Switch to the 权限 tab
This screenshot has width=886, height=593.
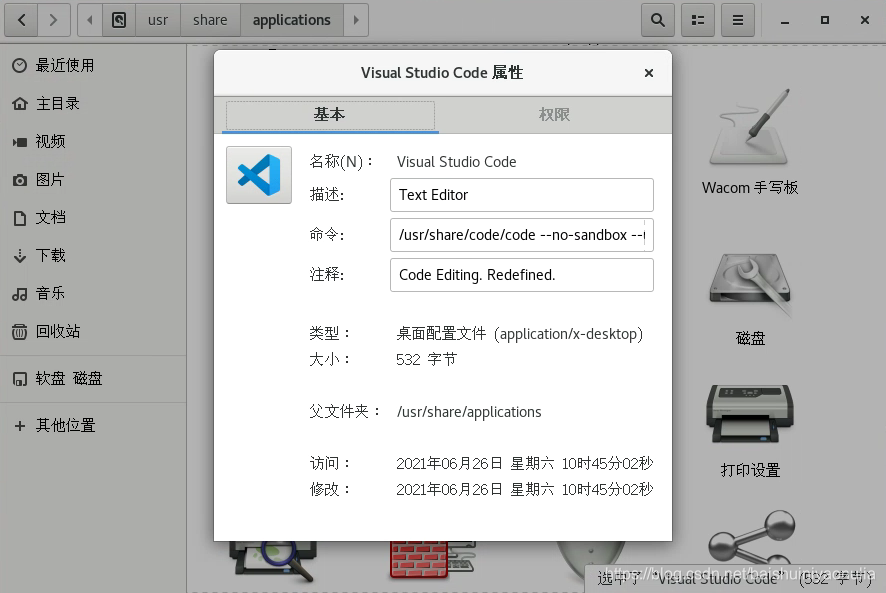554,115
